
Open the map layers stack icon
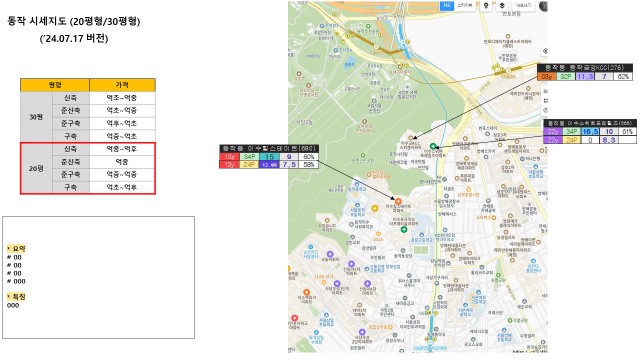coord(502,6)
